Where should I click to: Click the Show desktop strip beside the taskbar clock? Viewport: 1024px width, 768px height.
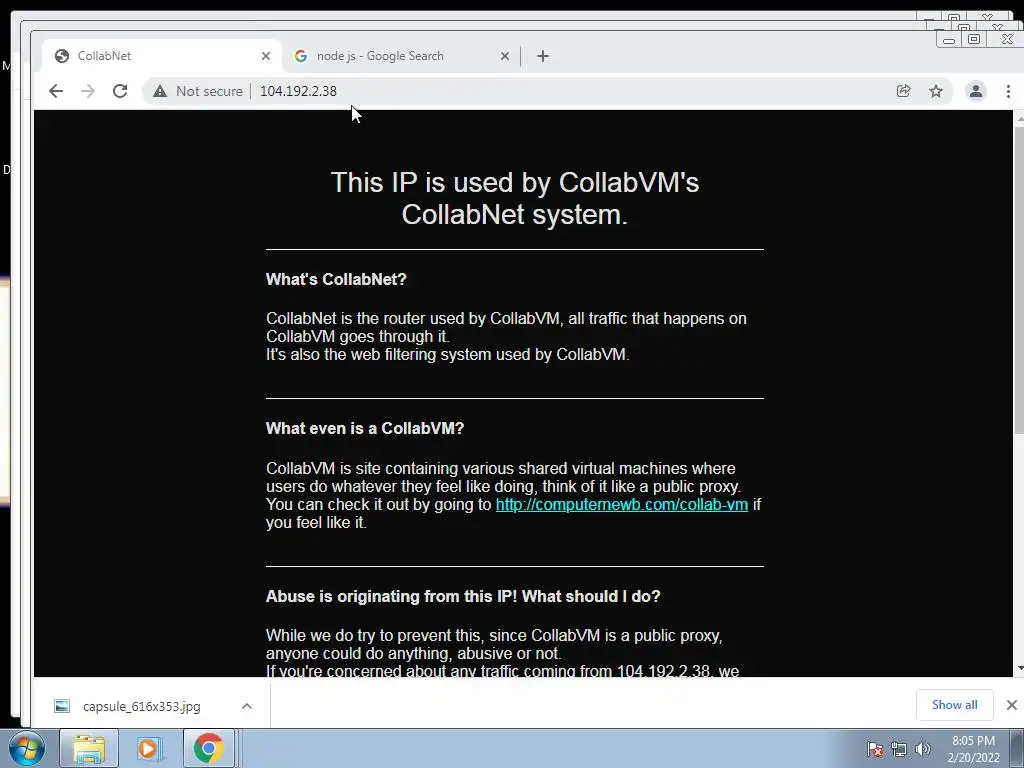(1017, 748)
